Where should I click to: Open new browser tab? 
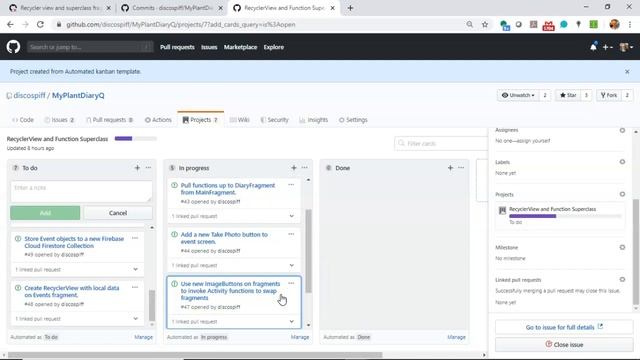tap(350, 8)
